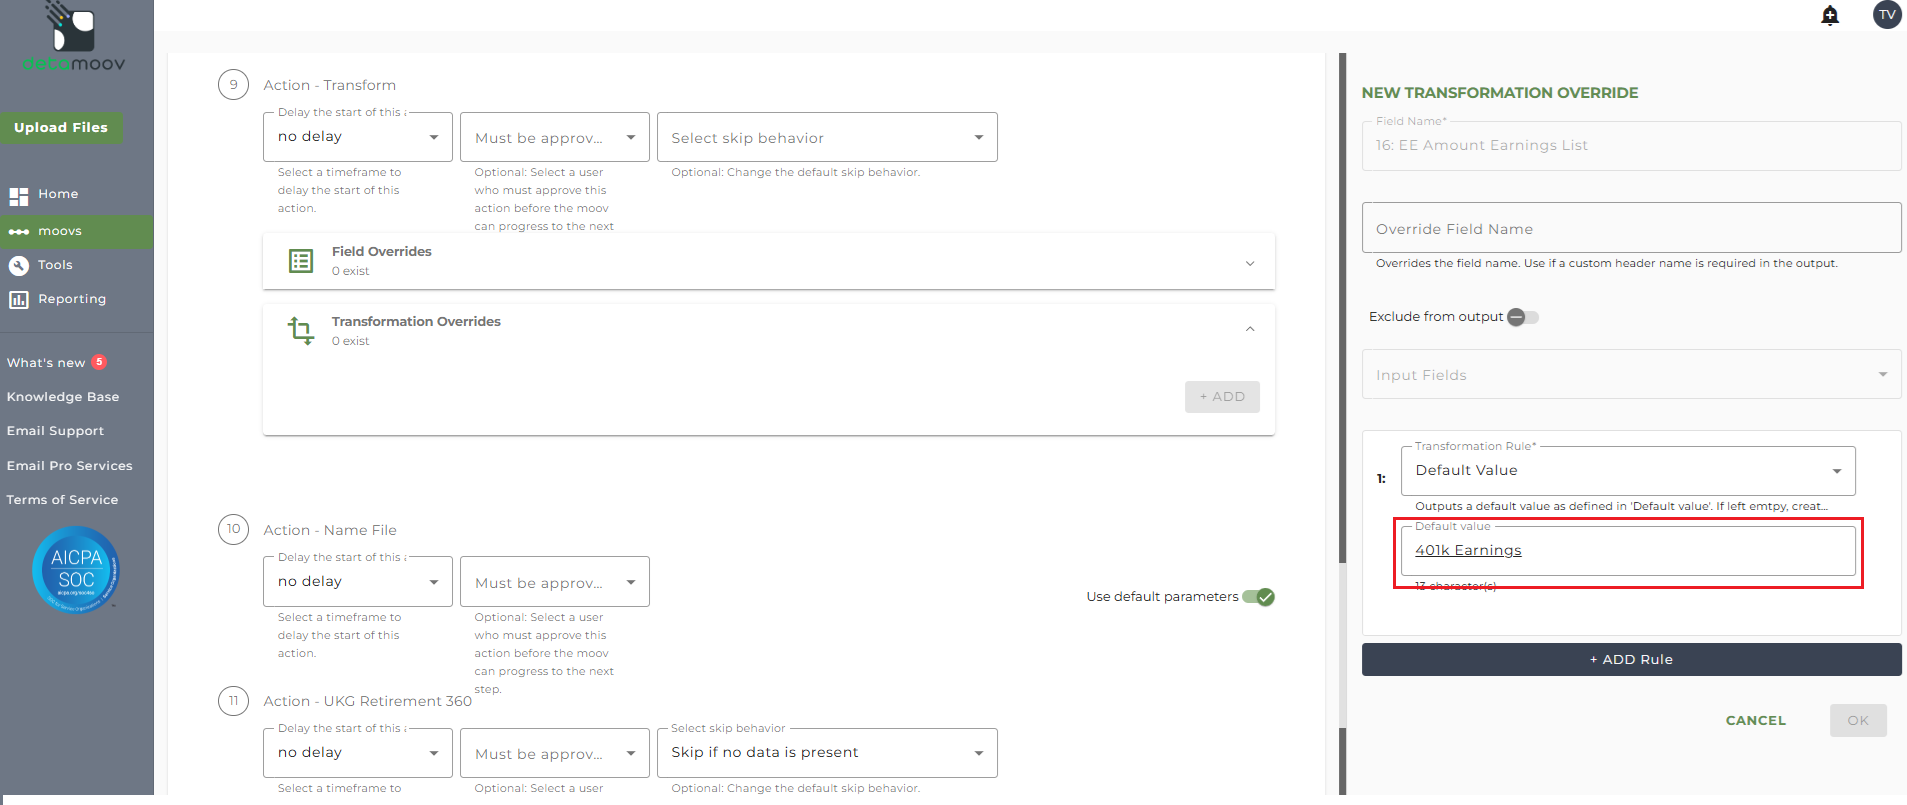The height and width of the screenshot is (805, 1907).
Task: Click the Tools wrench icon
Action: point(18,265)
